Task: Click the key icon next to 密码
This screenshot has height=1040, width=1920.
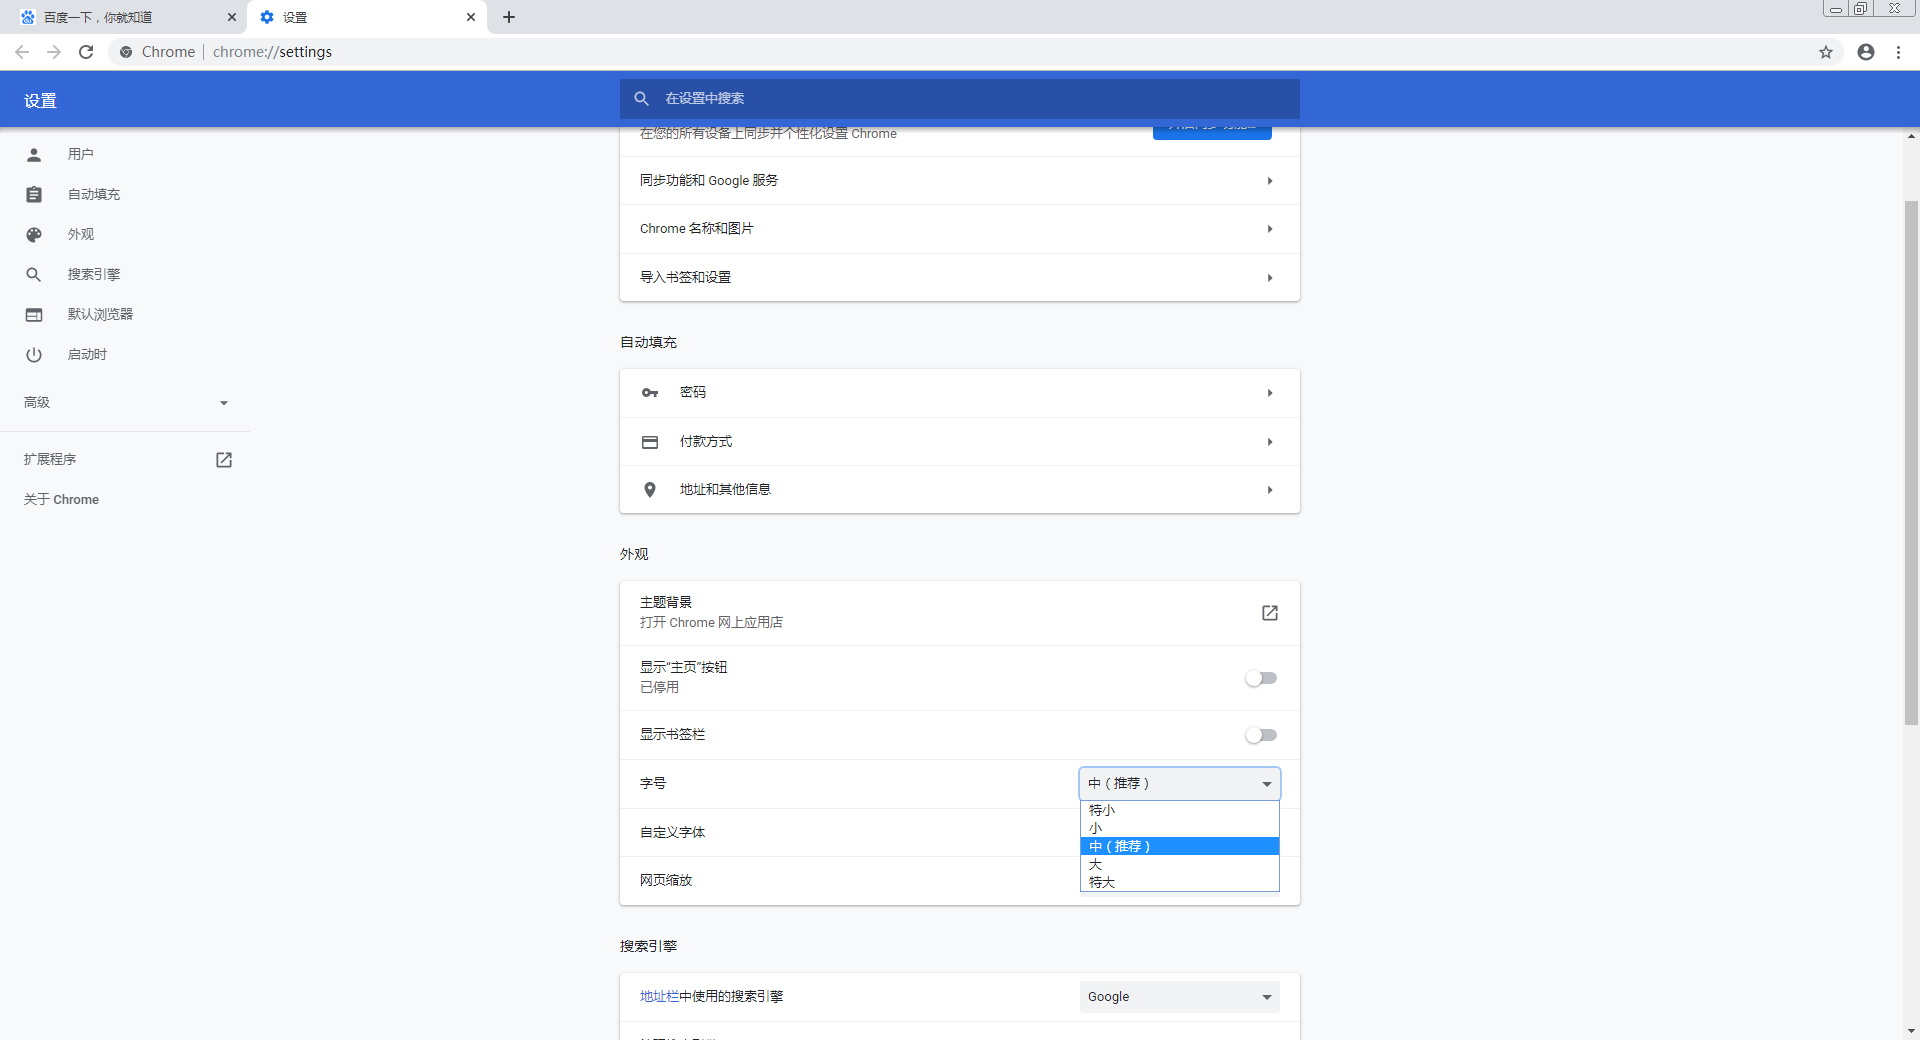Action: tap(649, 393)
